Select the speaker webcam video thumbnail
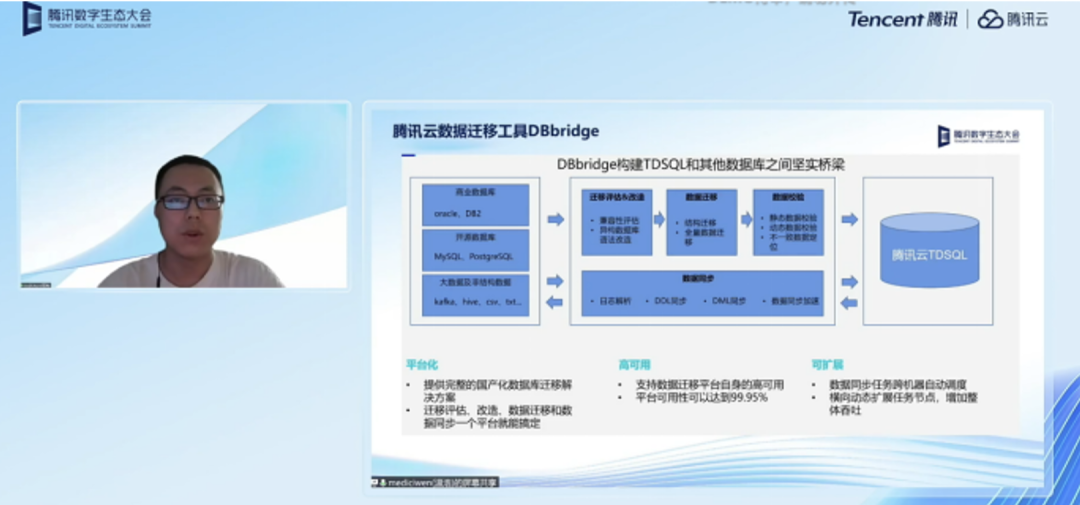1080x505 pixels. (x=184, y=196)
